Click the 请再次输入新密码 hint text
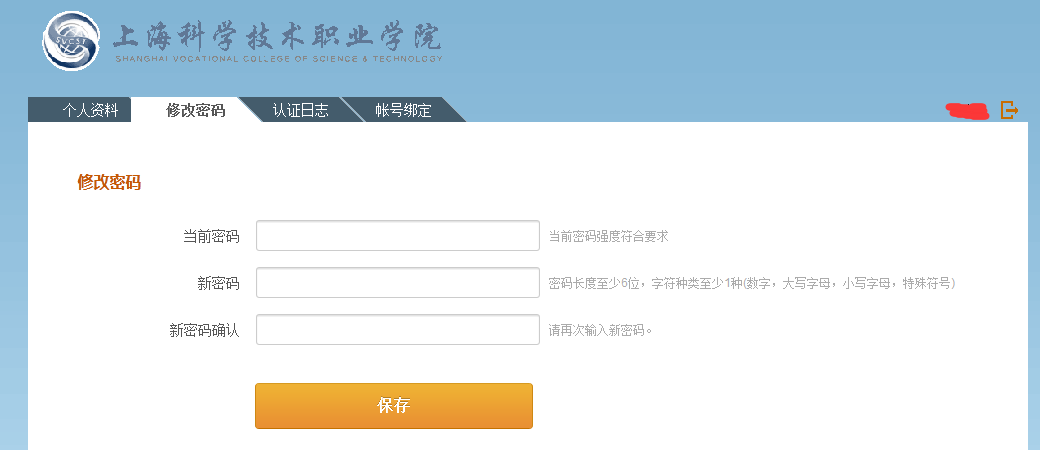The image size is (1040, 450). tap(600, 330)
